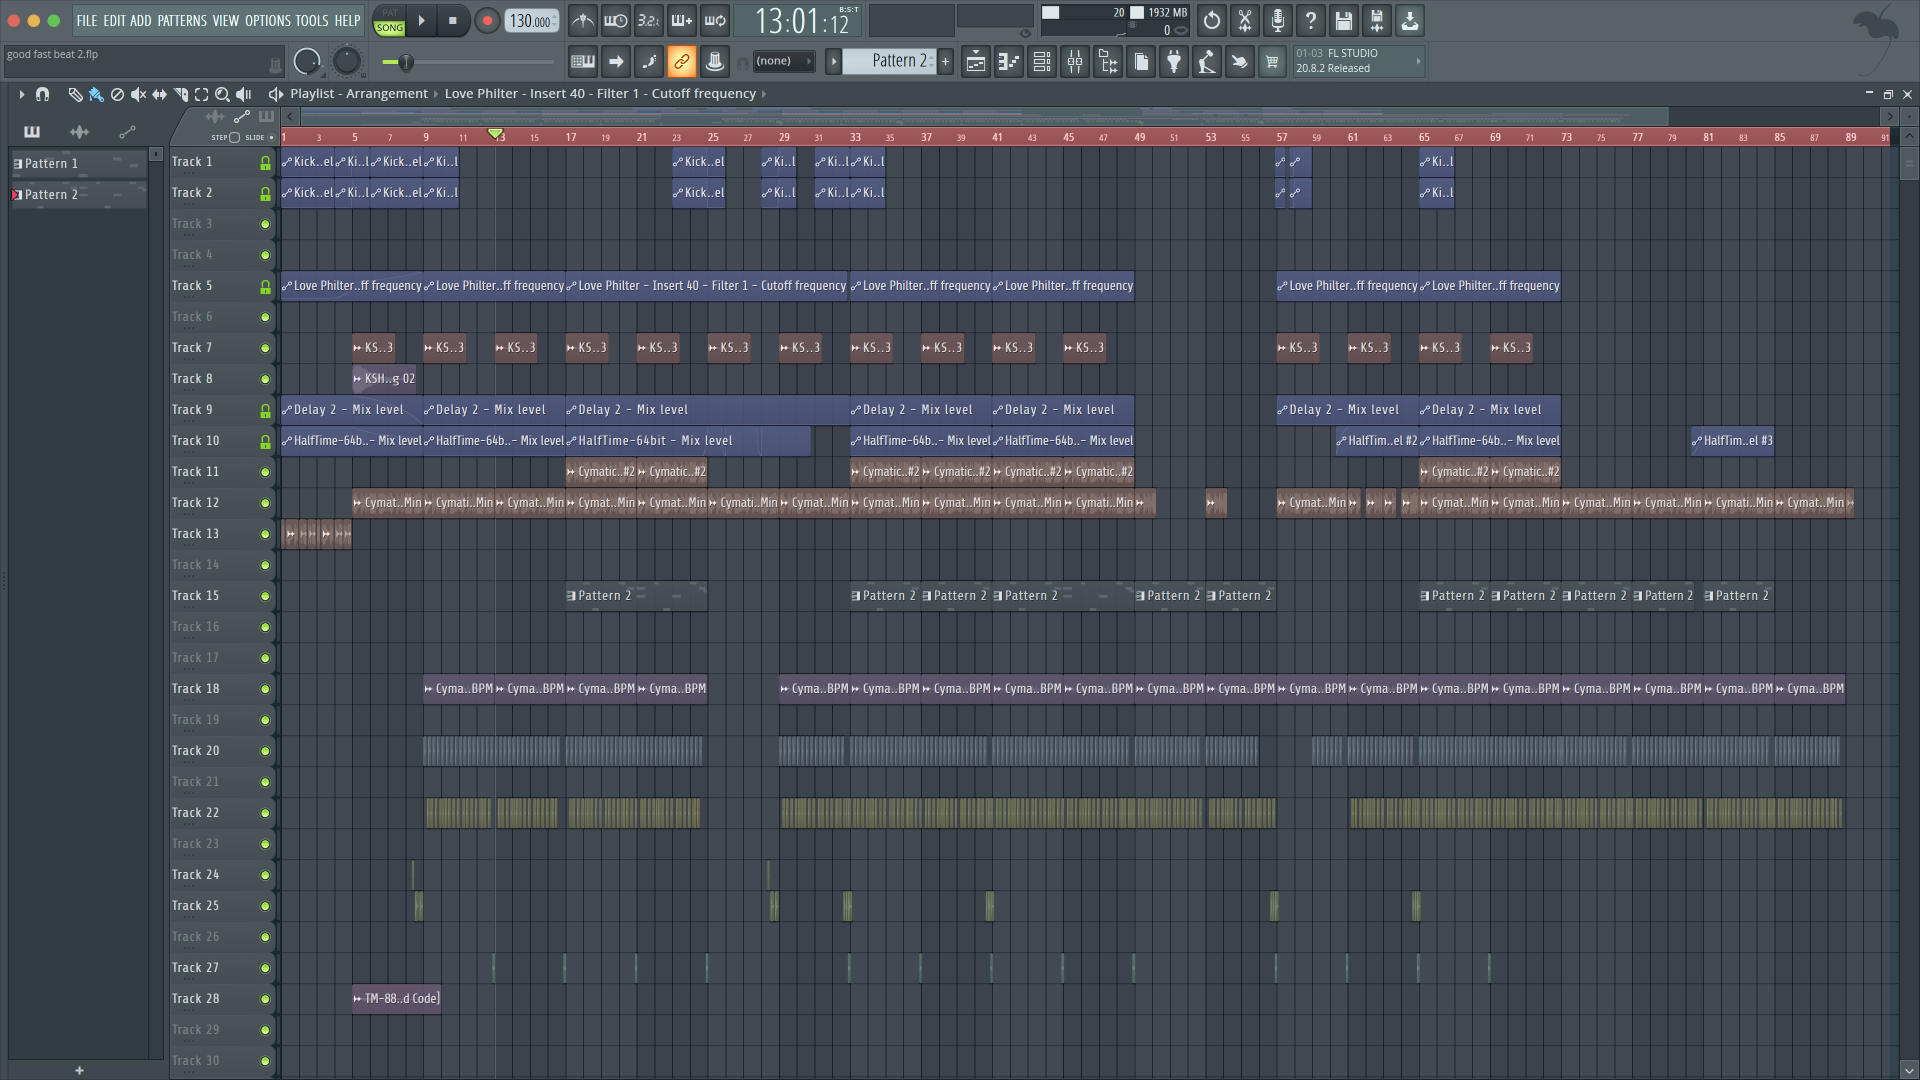Render project as audio file icon
The height and width of the screenshot is (1080, 1920).
(1377, 20)
